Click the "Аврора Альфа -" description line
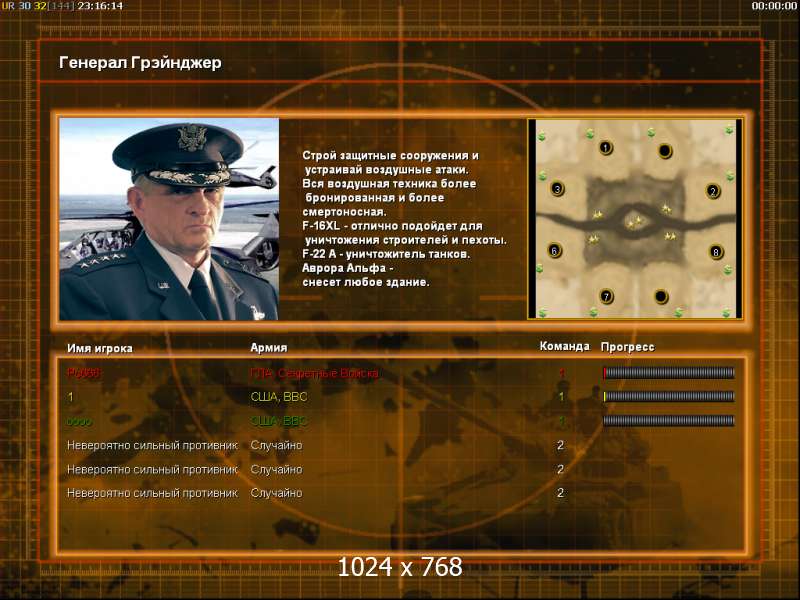The width and height of the screenshot is (800, 600). pyautogui.click(x=347, y=268)
